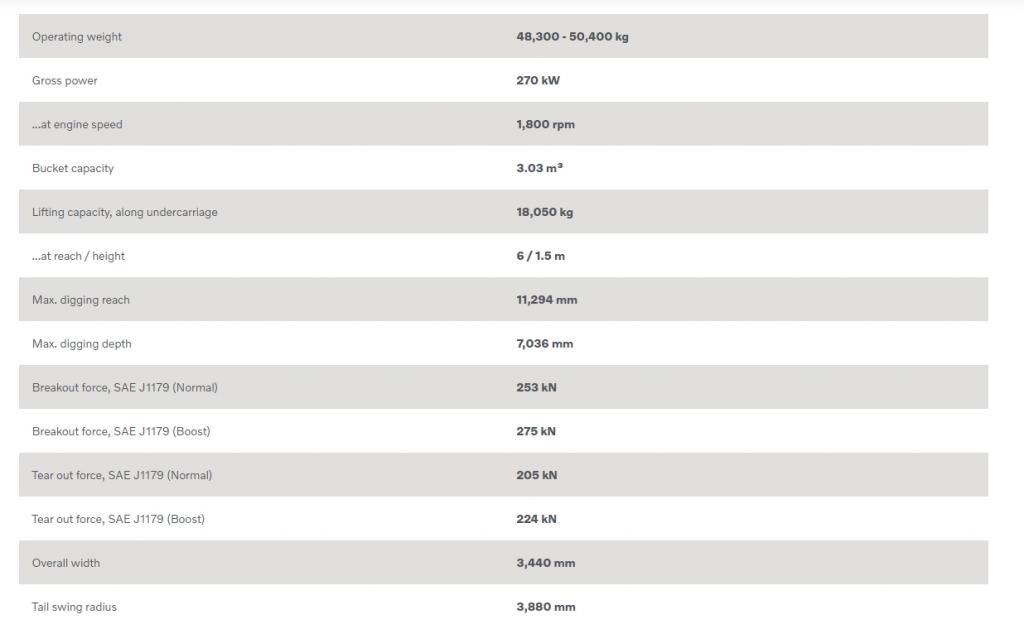Click the 48,300 - 50,400 kg value
This screenshot has width=1024, height=624.
point(572,37)
